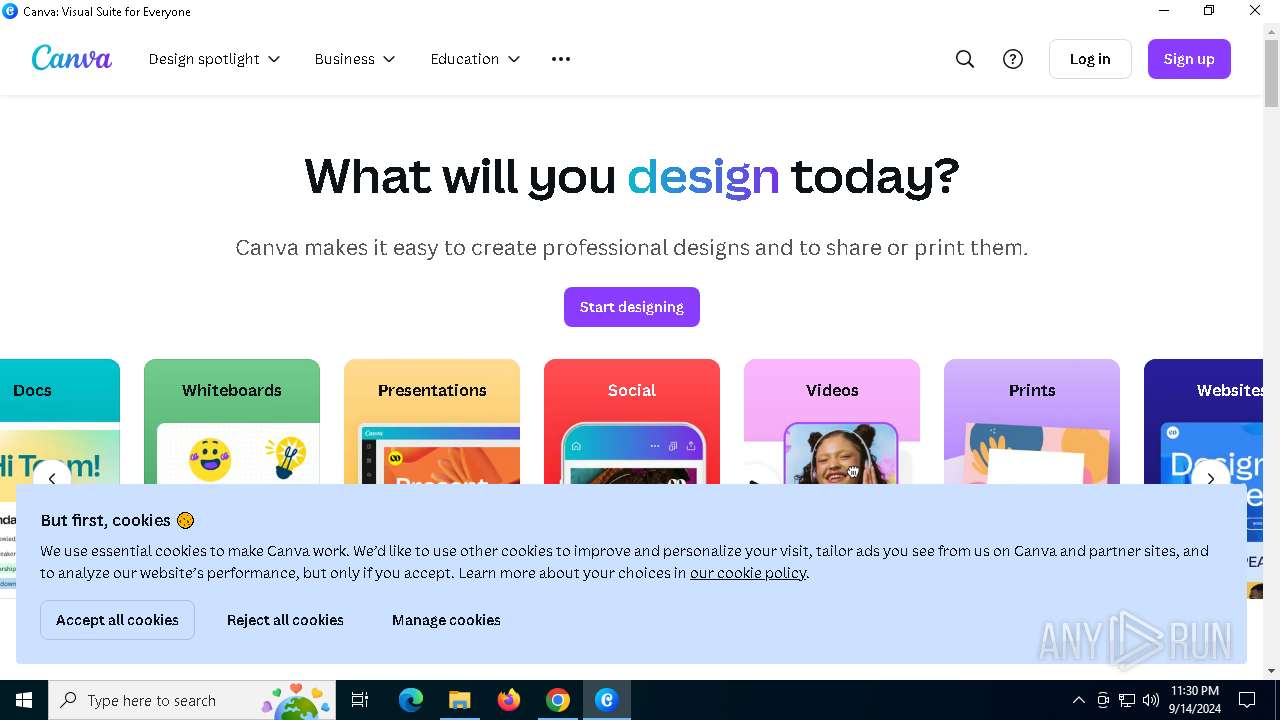Screen dimensions: 1280x720
Task: Select the active Canva app taskbar icon
Action: (x=606, y=700)
